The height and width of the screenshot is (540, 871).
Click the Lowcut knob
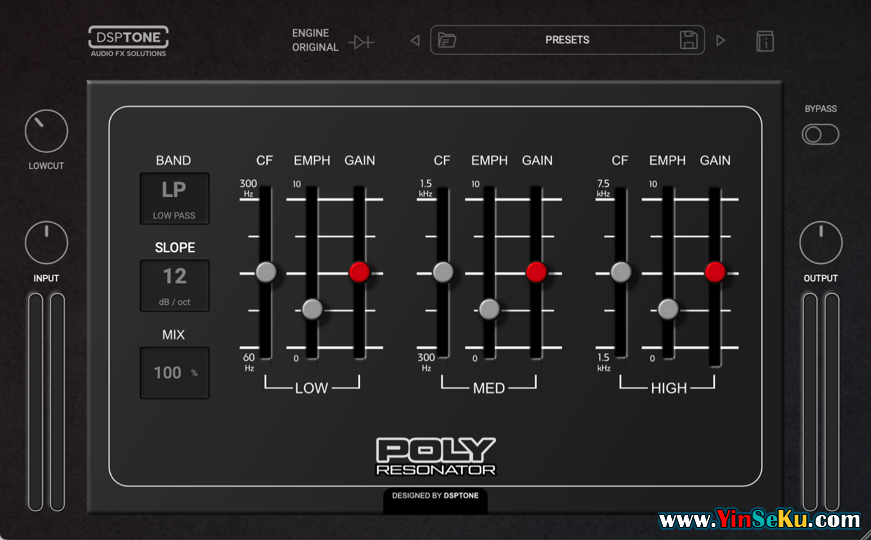(x=46, y=131)
